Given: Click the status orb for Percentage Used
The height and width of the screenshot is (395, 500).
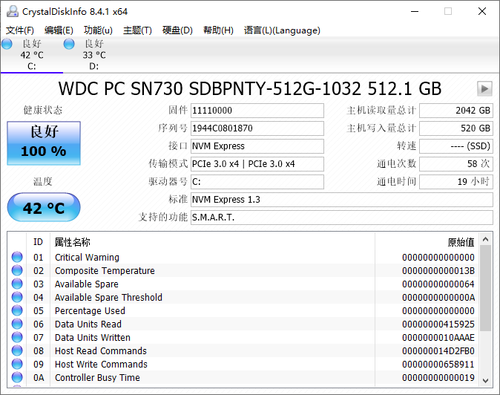Looking at the screenshot, I should pos(17,310).
